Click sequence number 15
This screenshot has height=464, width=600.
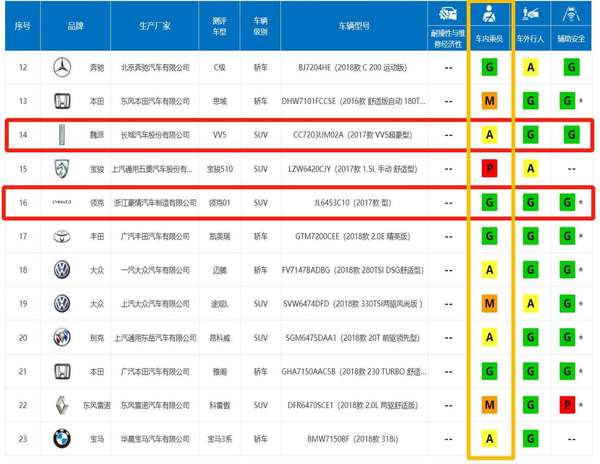click(x=23, y=169)
